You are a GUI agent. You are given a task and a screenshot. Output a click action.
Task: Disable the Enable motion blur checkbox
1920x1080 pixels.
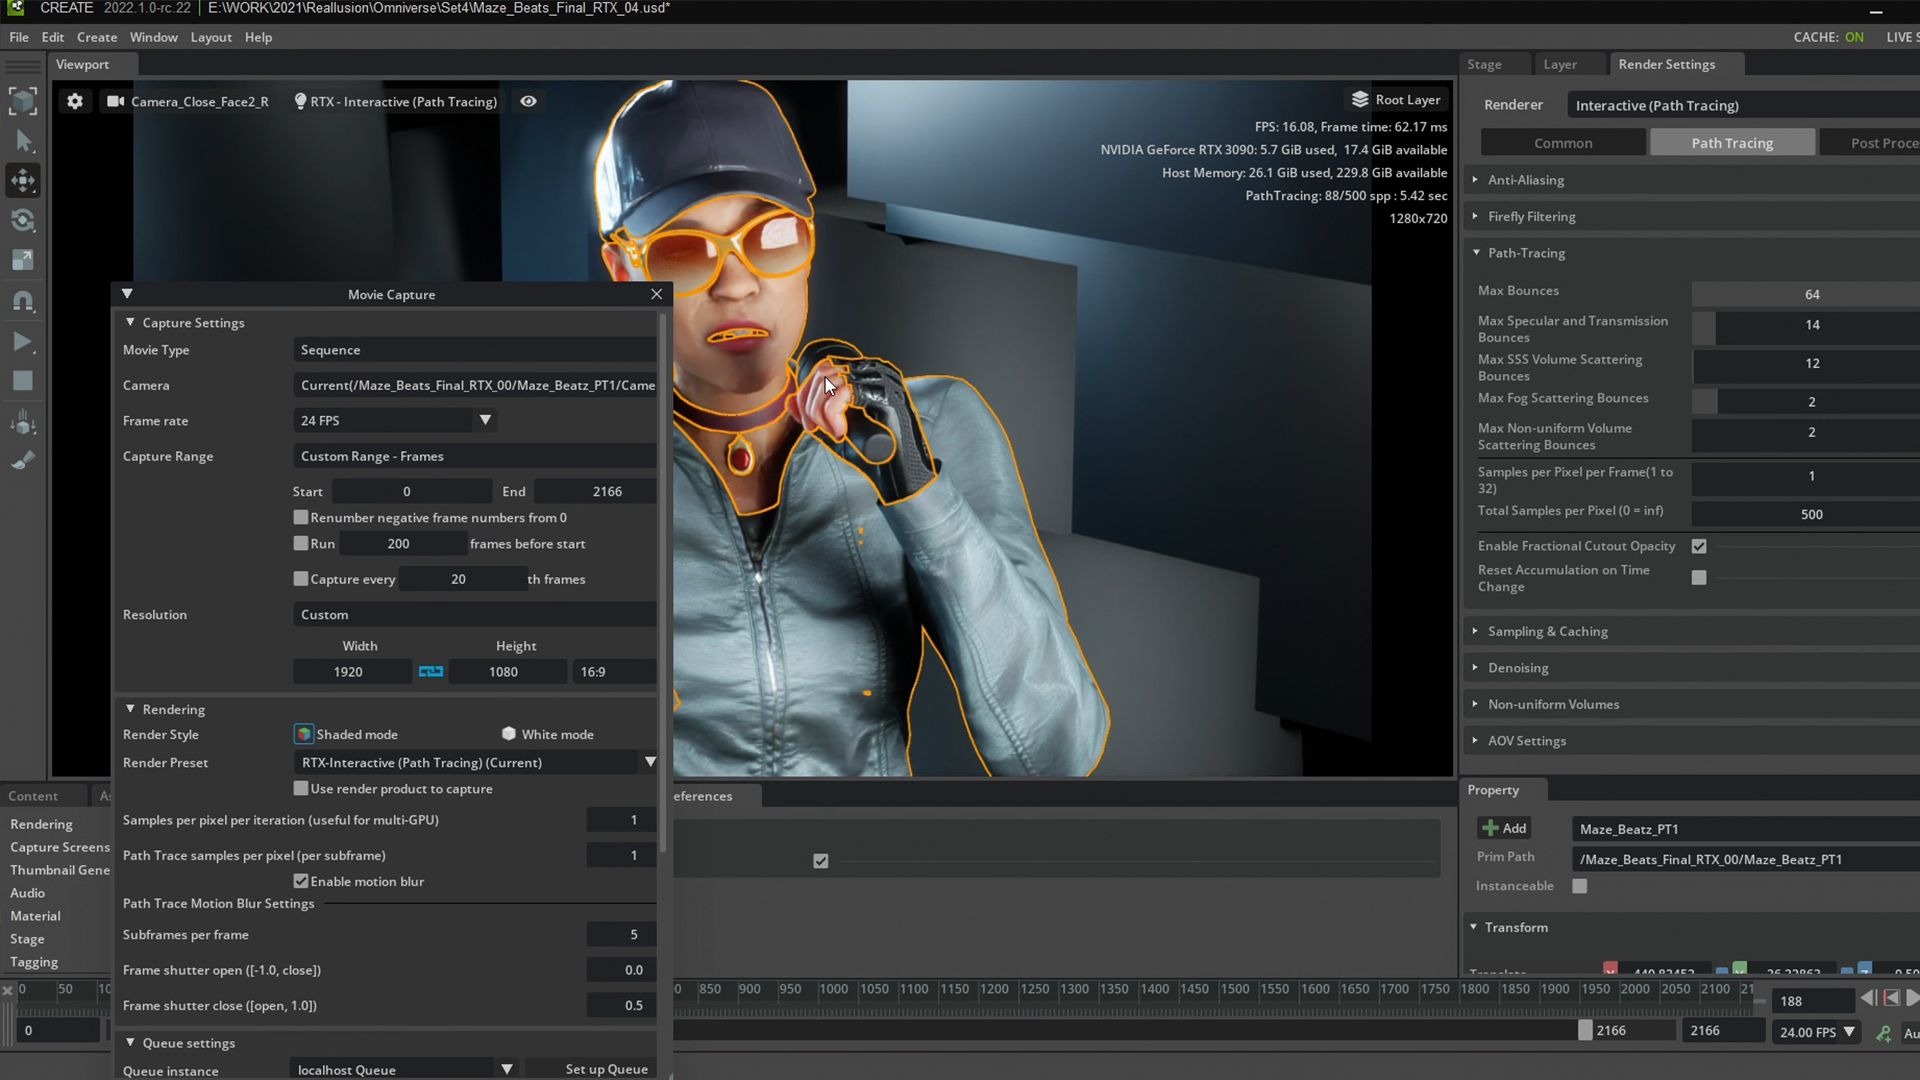(x=301, y=881)
